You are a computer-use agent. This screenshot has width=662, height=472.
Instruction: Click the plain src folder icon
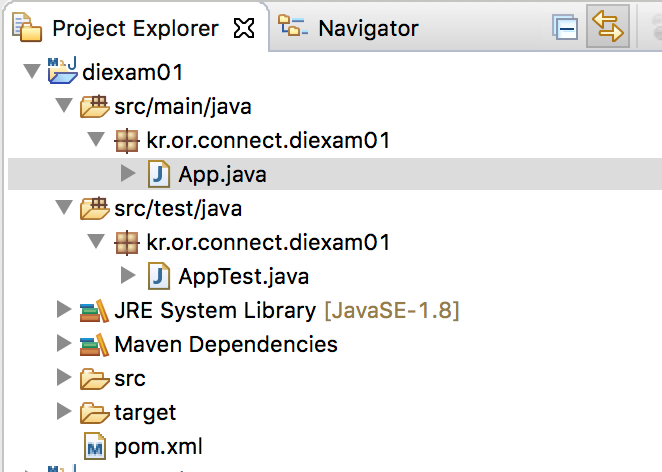95,379
